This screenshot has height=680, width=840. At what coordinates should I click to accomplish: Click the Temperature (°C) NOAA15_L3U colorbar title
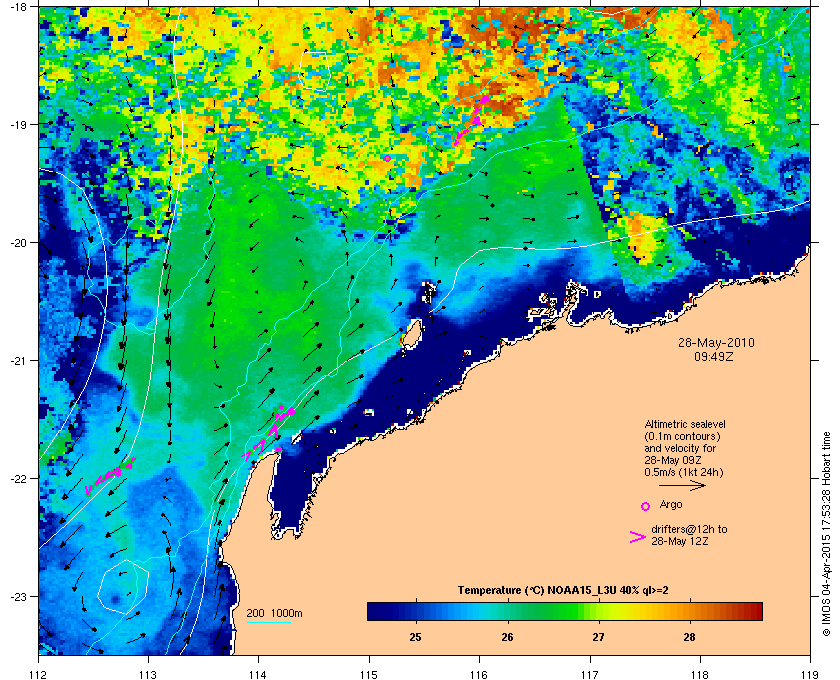click(562, 591)
